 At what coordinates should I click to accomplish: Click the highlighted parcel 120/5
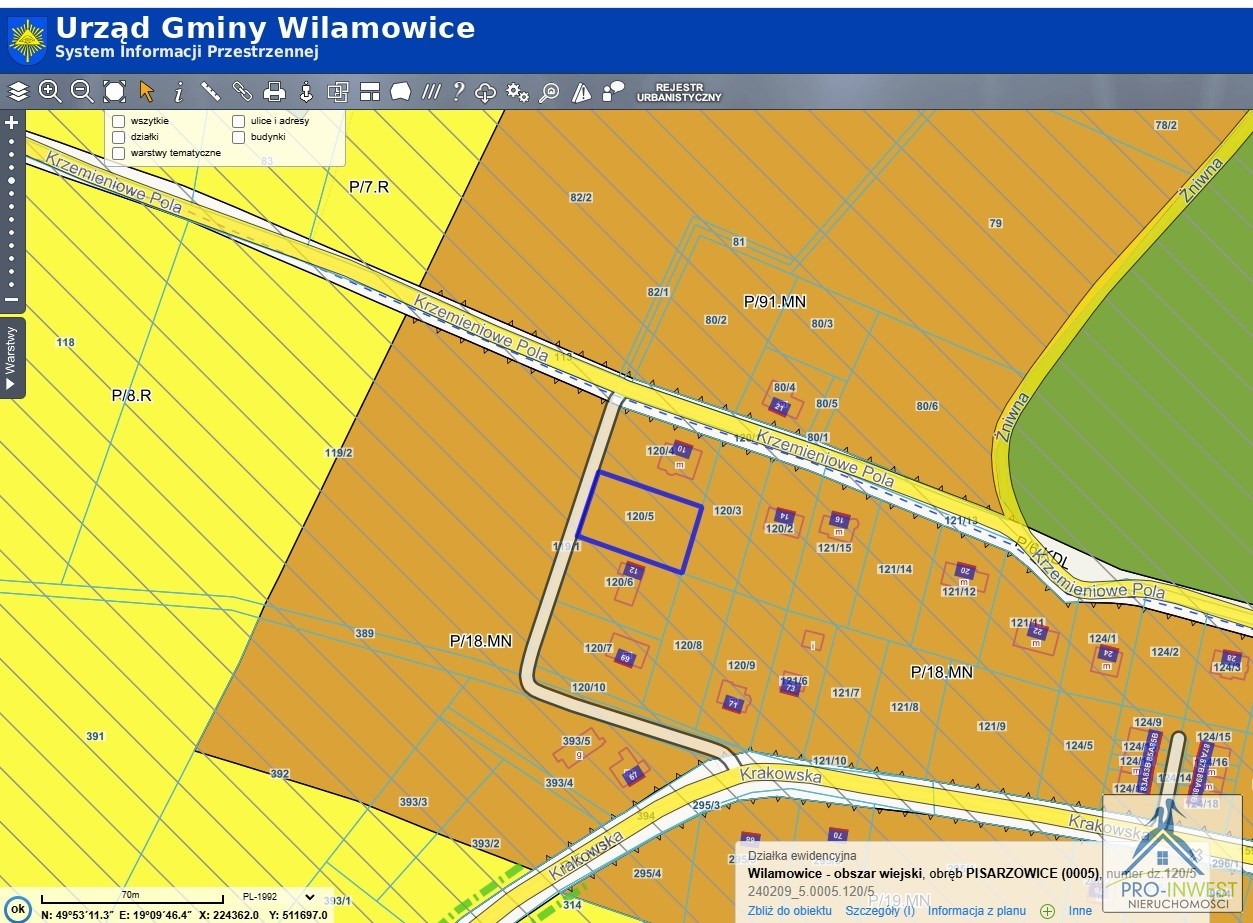639,521
